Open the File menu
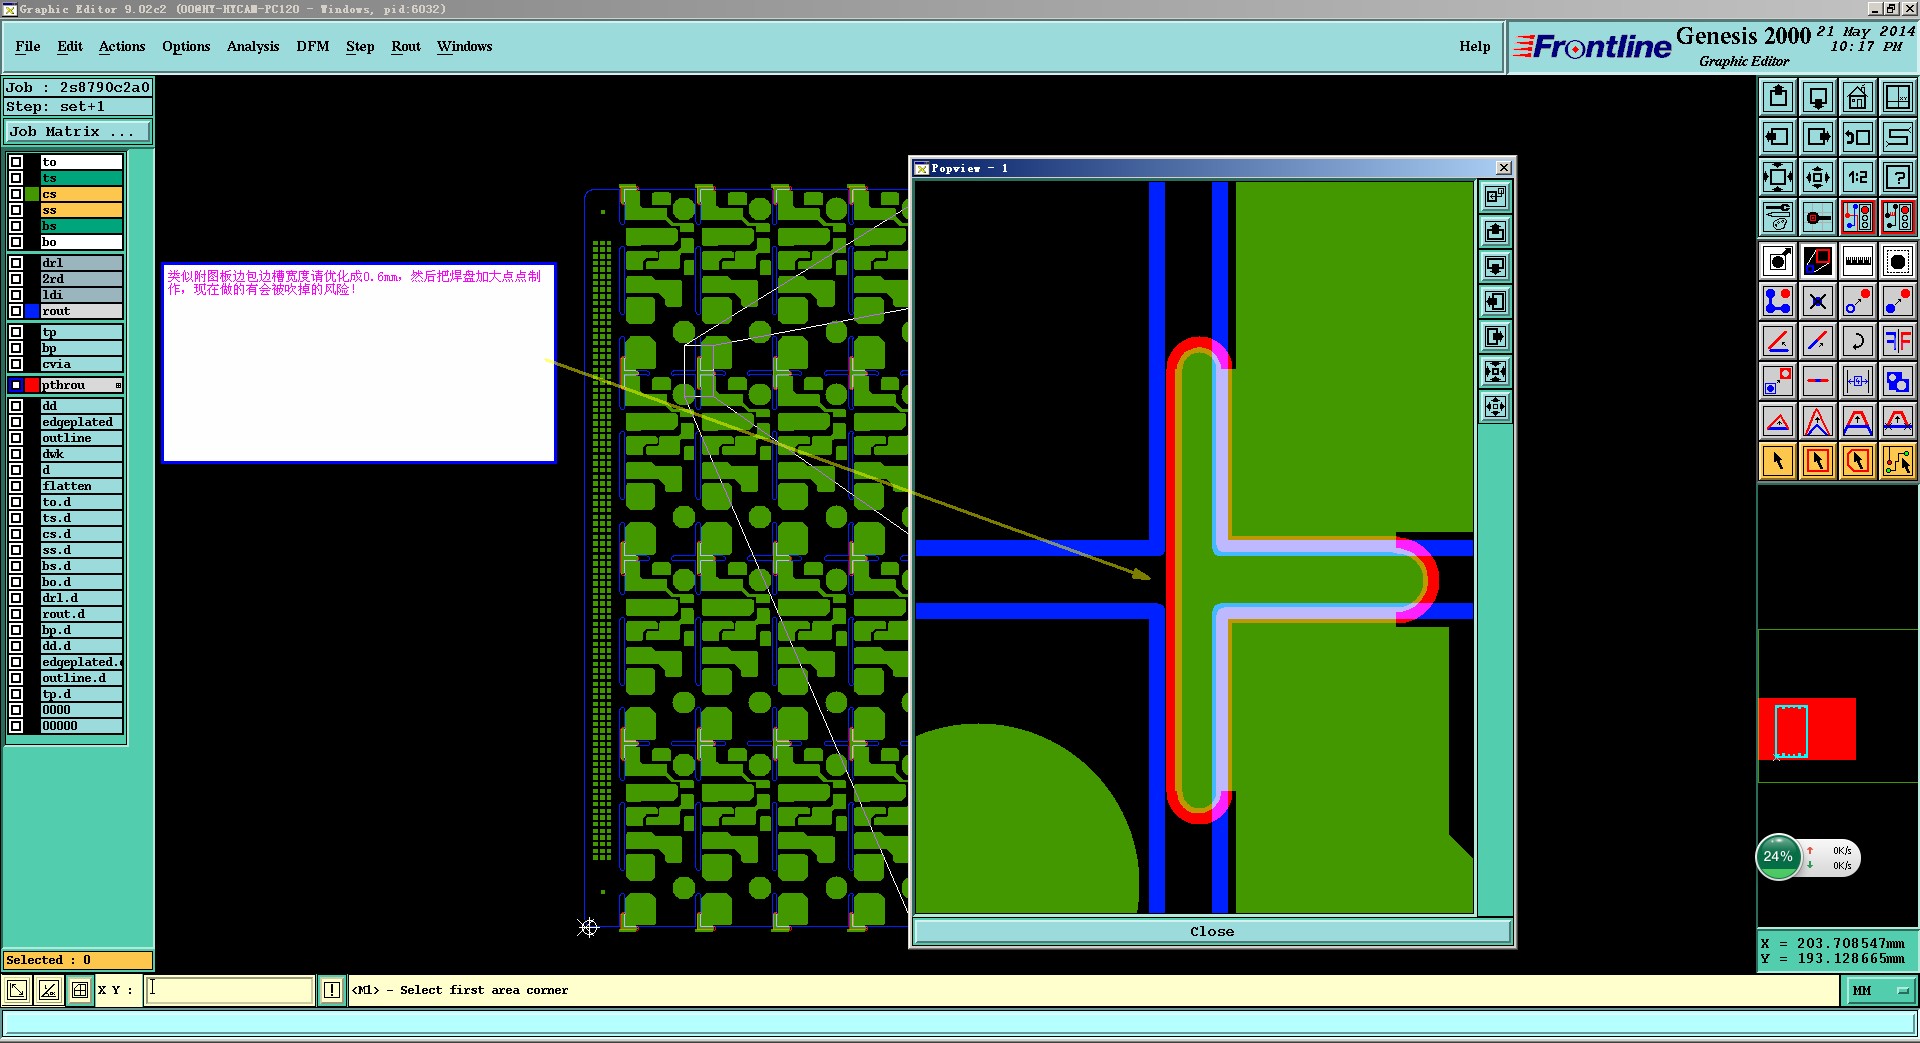This screenshot has height=1043, width=1920. (28, 46)
